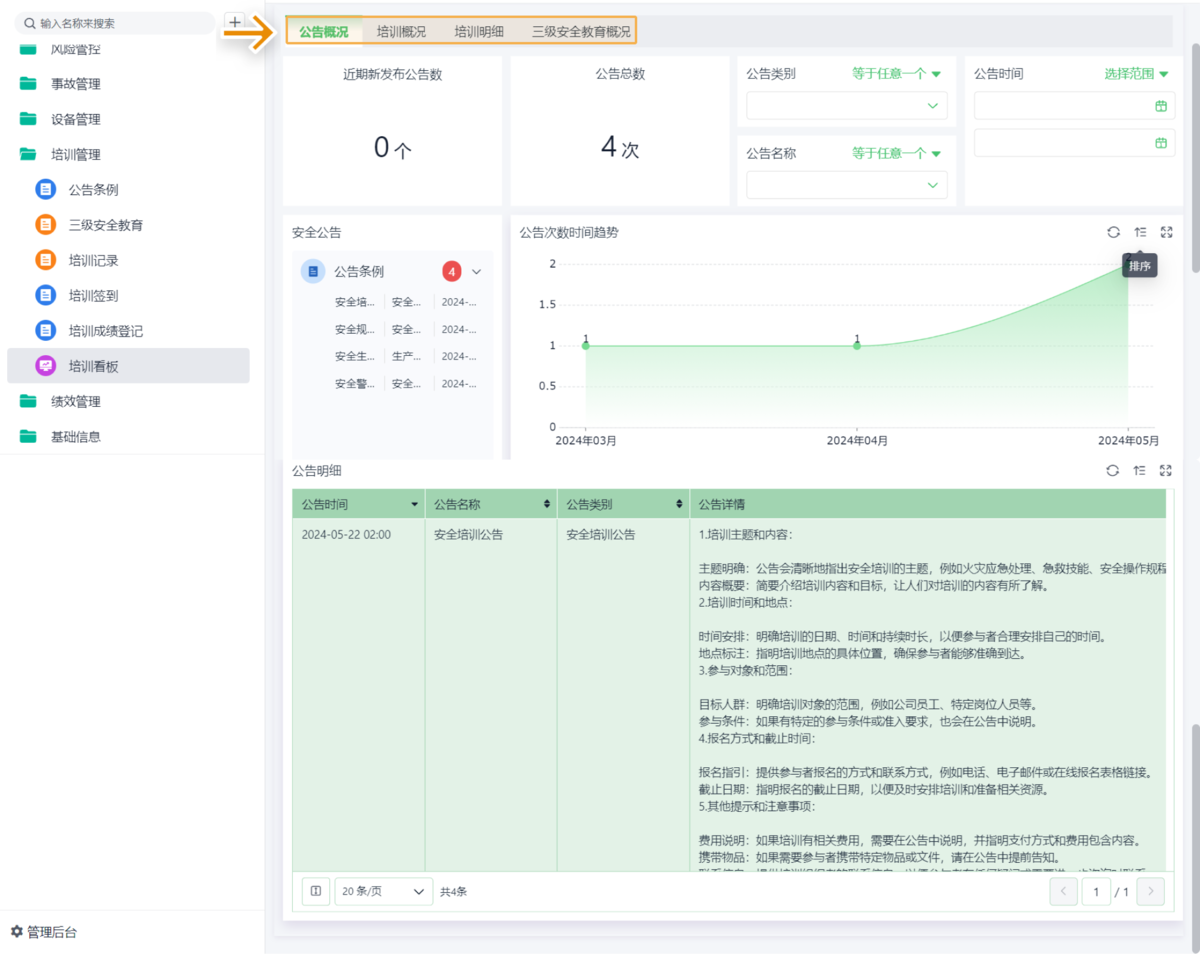Viewport: 1200px width, 954px height.
Task: Switch to 三级安全教育概况 tab
Action: pos(581,31)
